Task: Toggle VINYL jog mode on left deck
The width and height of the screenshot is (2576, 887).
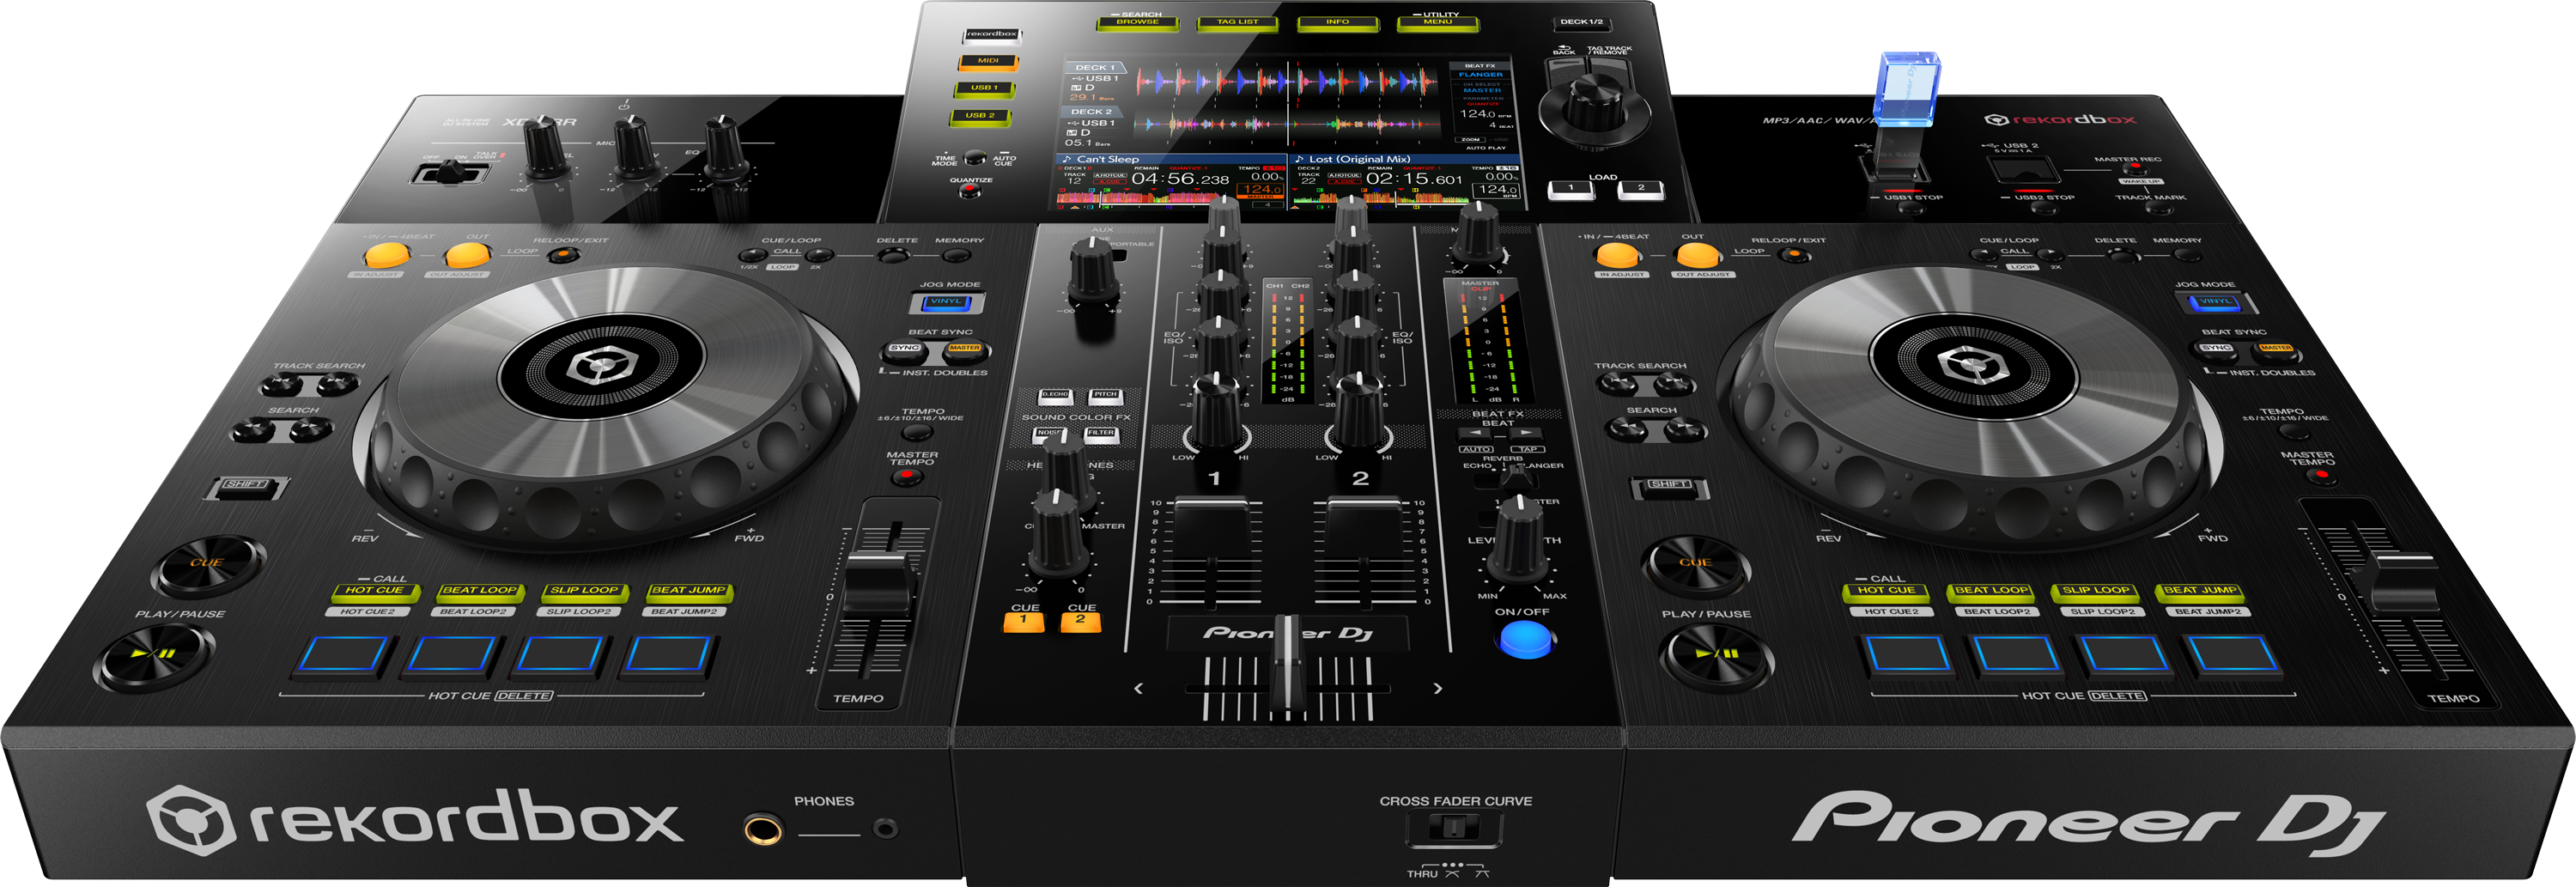Action: (946, 302)
